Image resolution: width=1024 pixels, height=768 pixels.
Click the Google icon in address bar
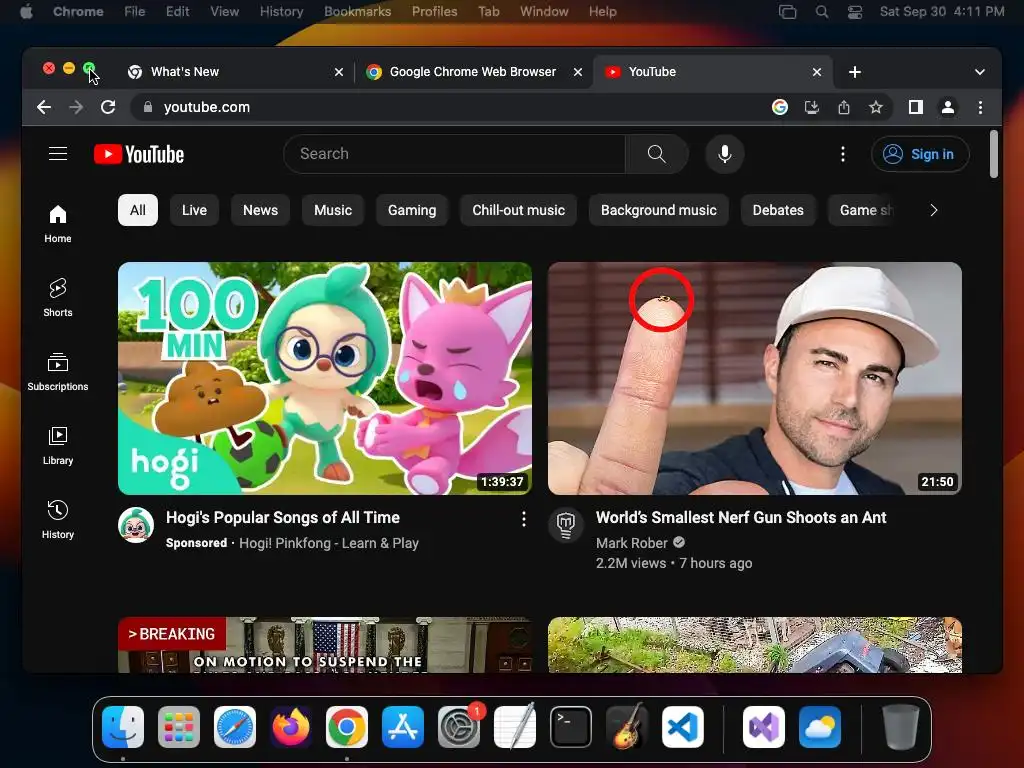(780, 107)
